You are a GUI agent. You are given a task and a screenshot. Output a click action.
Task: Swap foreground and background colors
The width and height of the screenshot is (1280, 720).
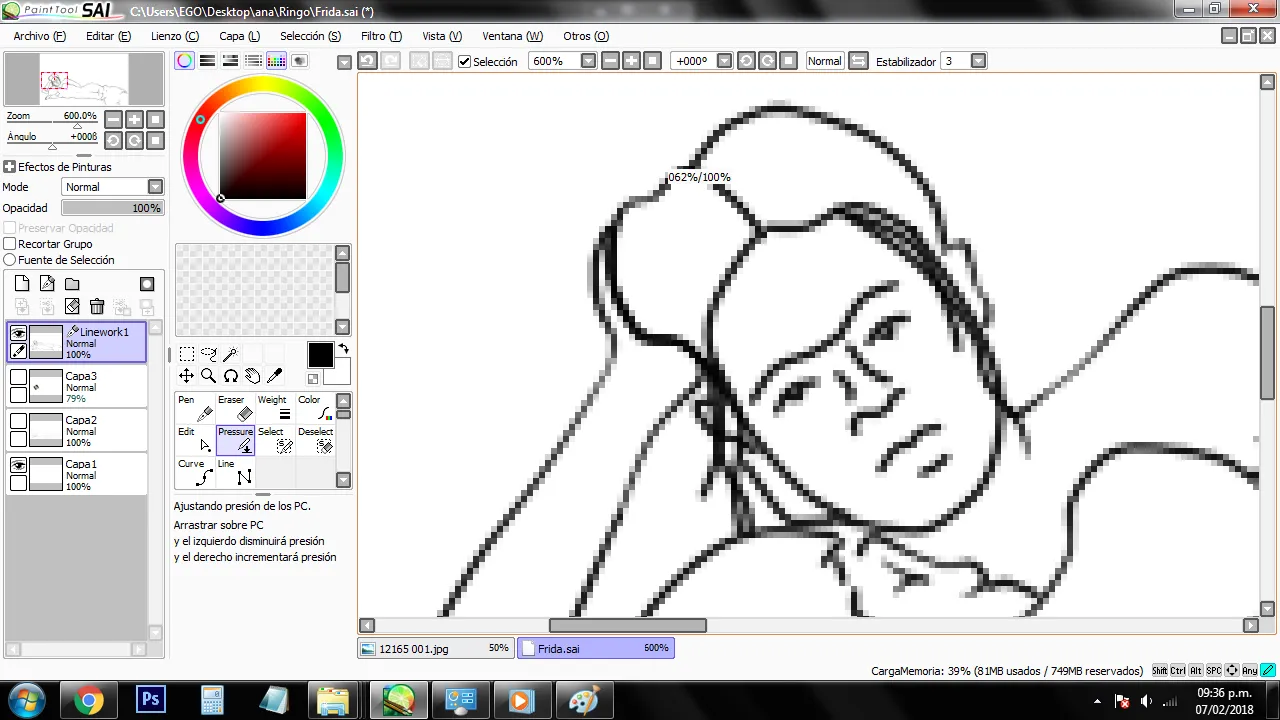click(344, 349)
